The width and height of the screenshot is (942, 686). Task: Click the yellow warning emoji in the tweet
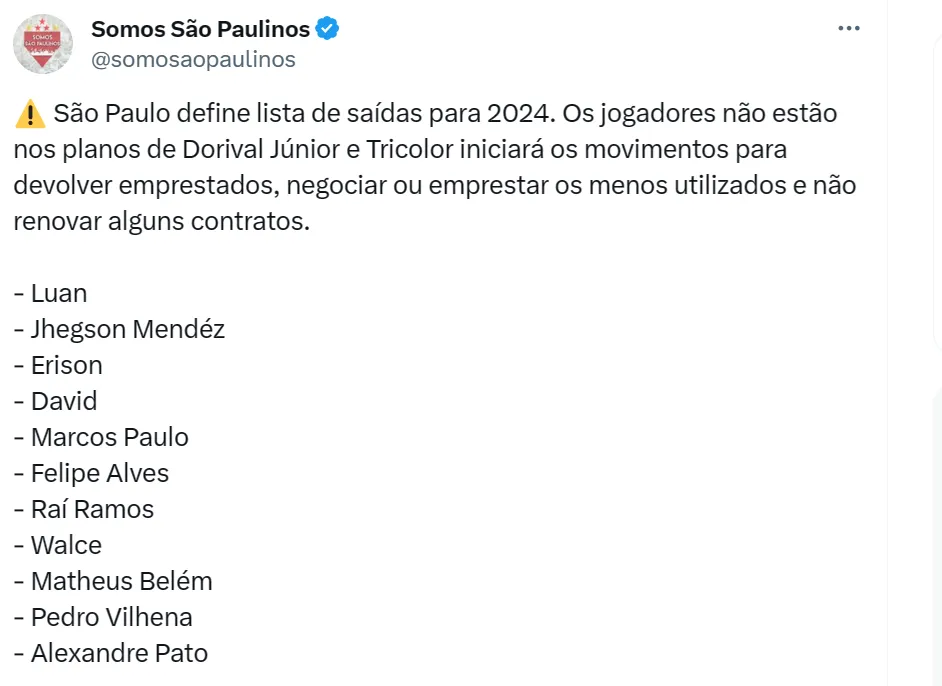(x=30, y=114)
